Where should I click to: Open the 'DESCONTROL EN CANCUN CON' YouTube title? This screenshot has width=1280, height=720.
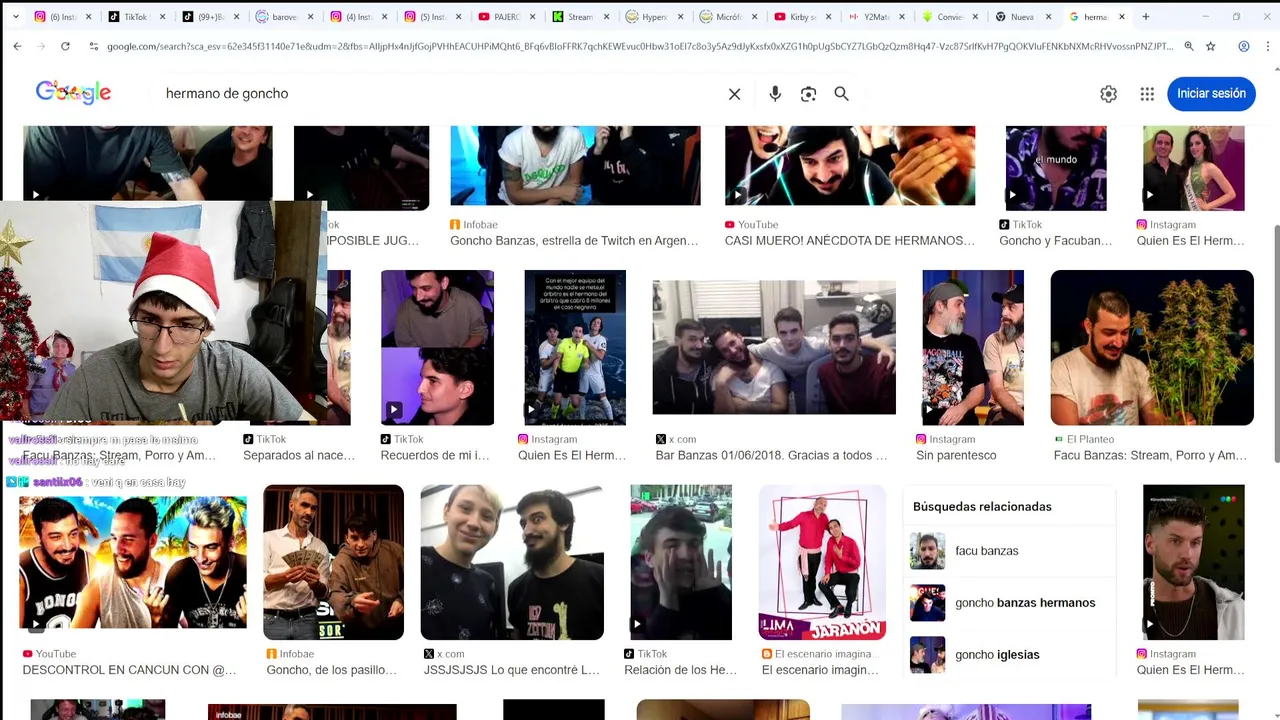[130, 670]
